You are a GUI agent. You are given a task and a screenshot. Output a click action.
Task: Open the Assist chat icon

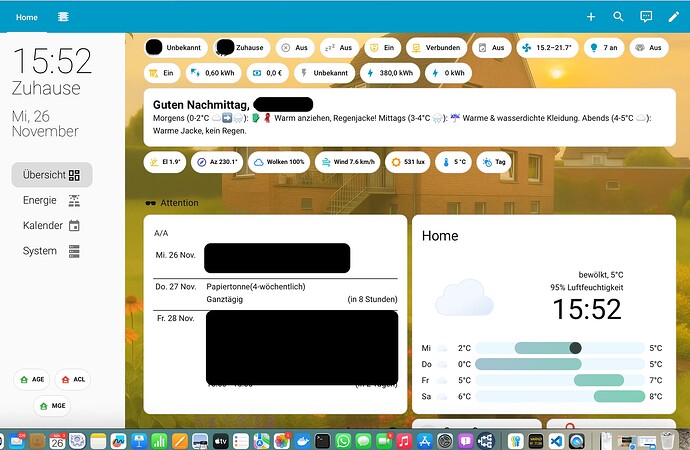646,17
